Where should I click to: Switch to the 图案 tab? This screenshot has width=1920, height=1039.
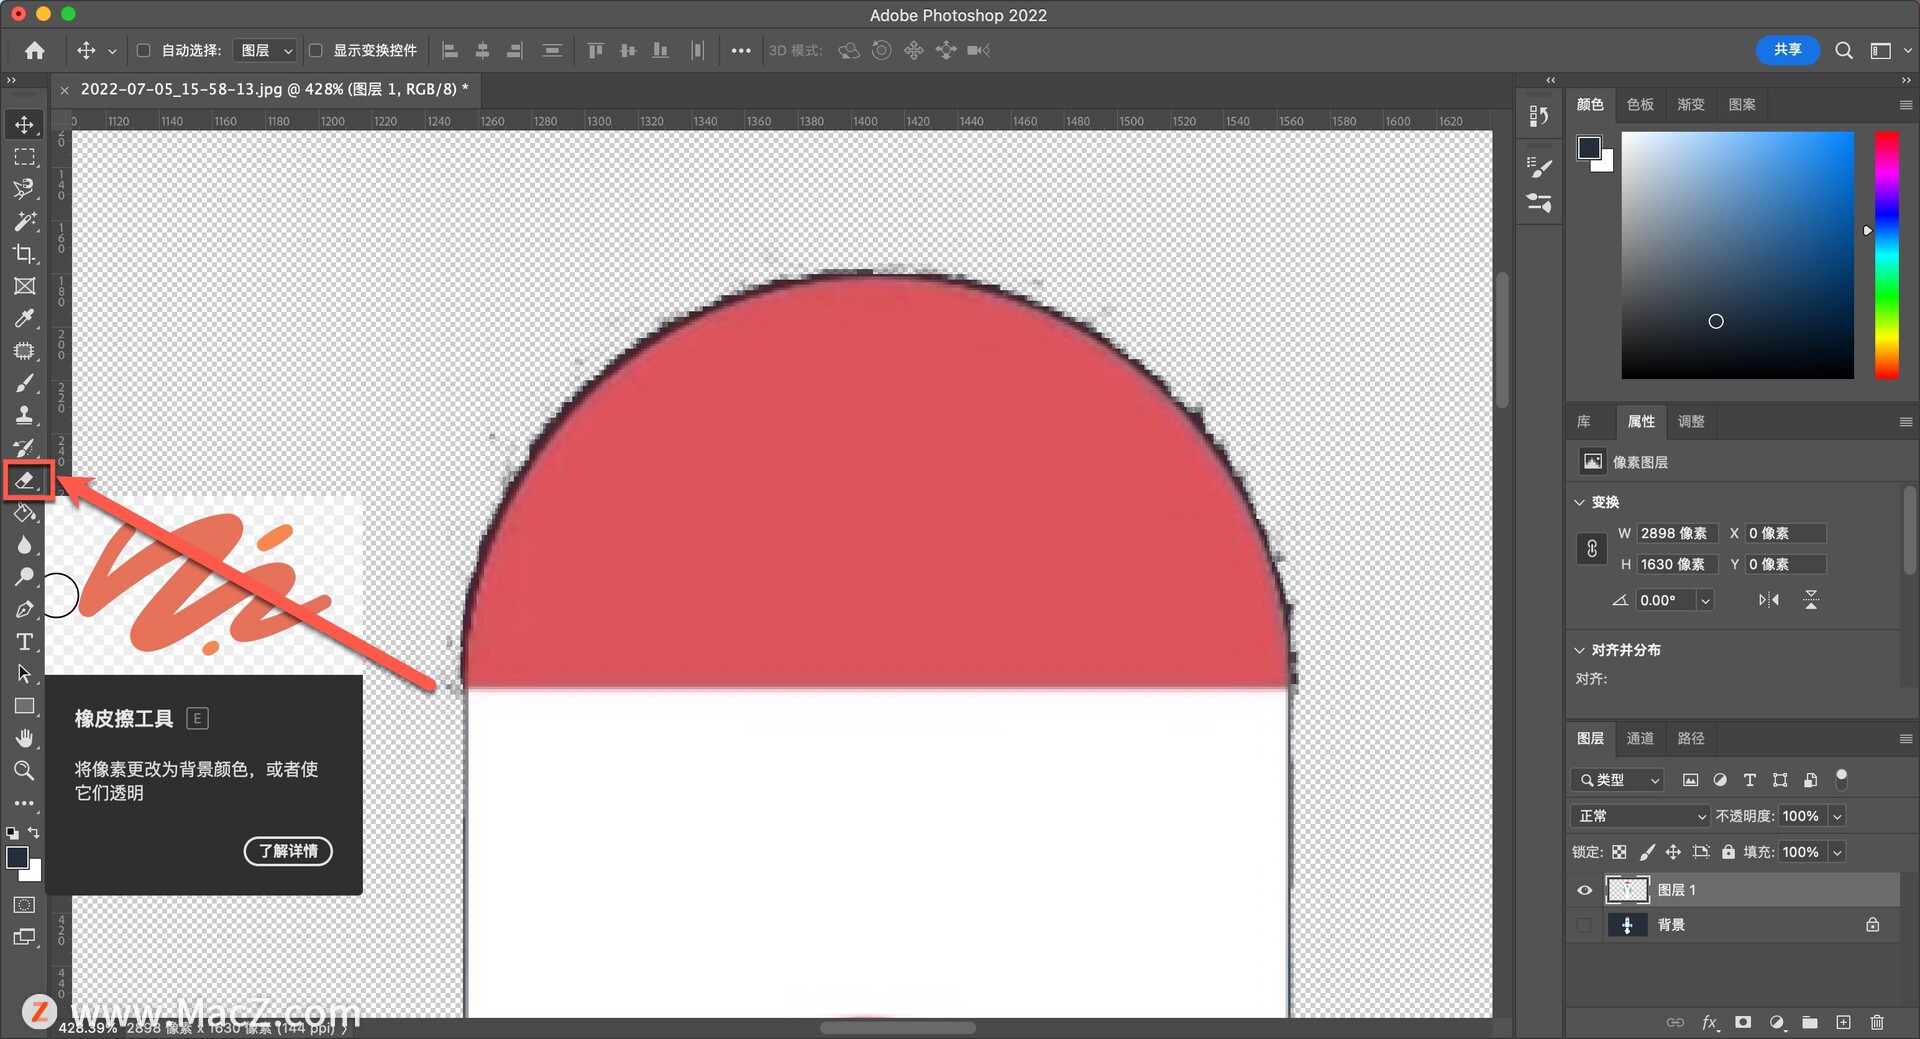pos(1742,104)
